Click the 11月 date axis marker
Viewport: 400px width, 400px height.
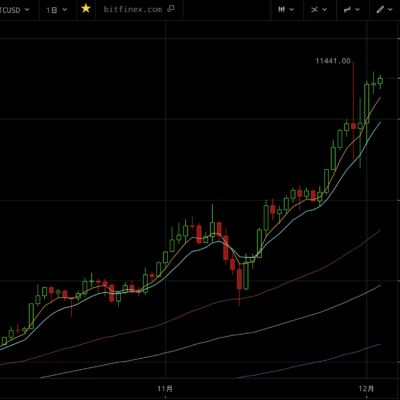point(165,389)
